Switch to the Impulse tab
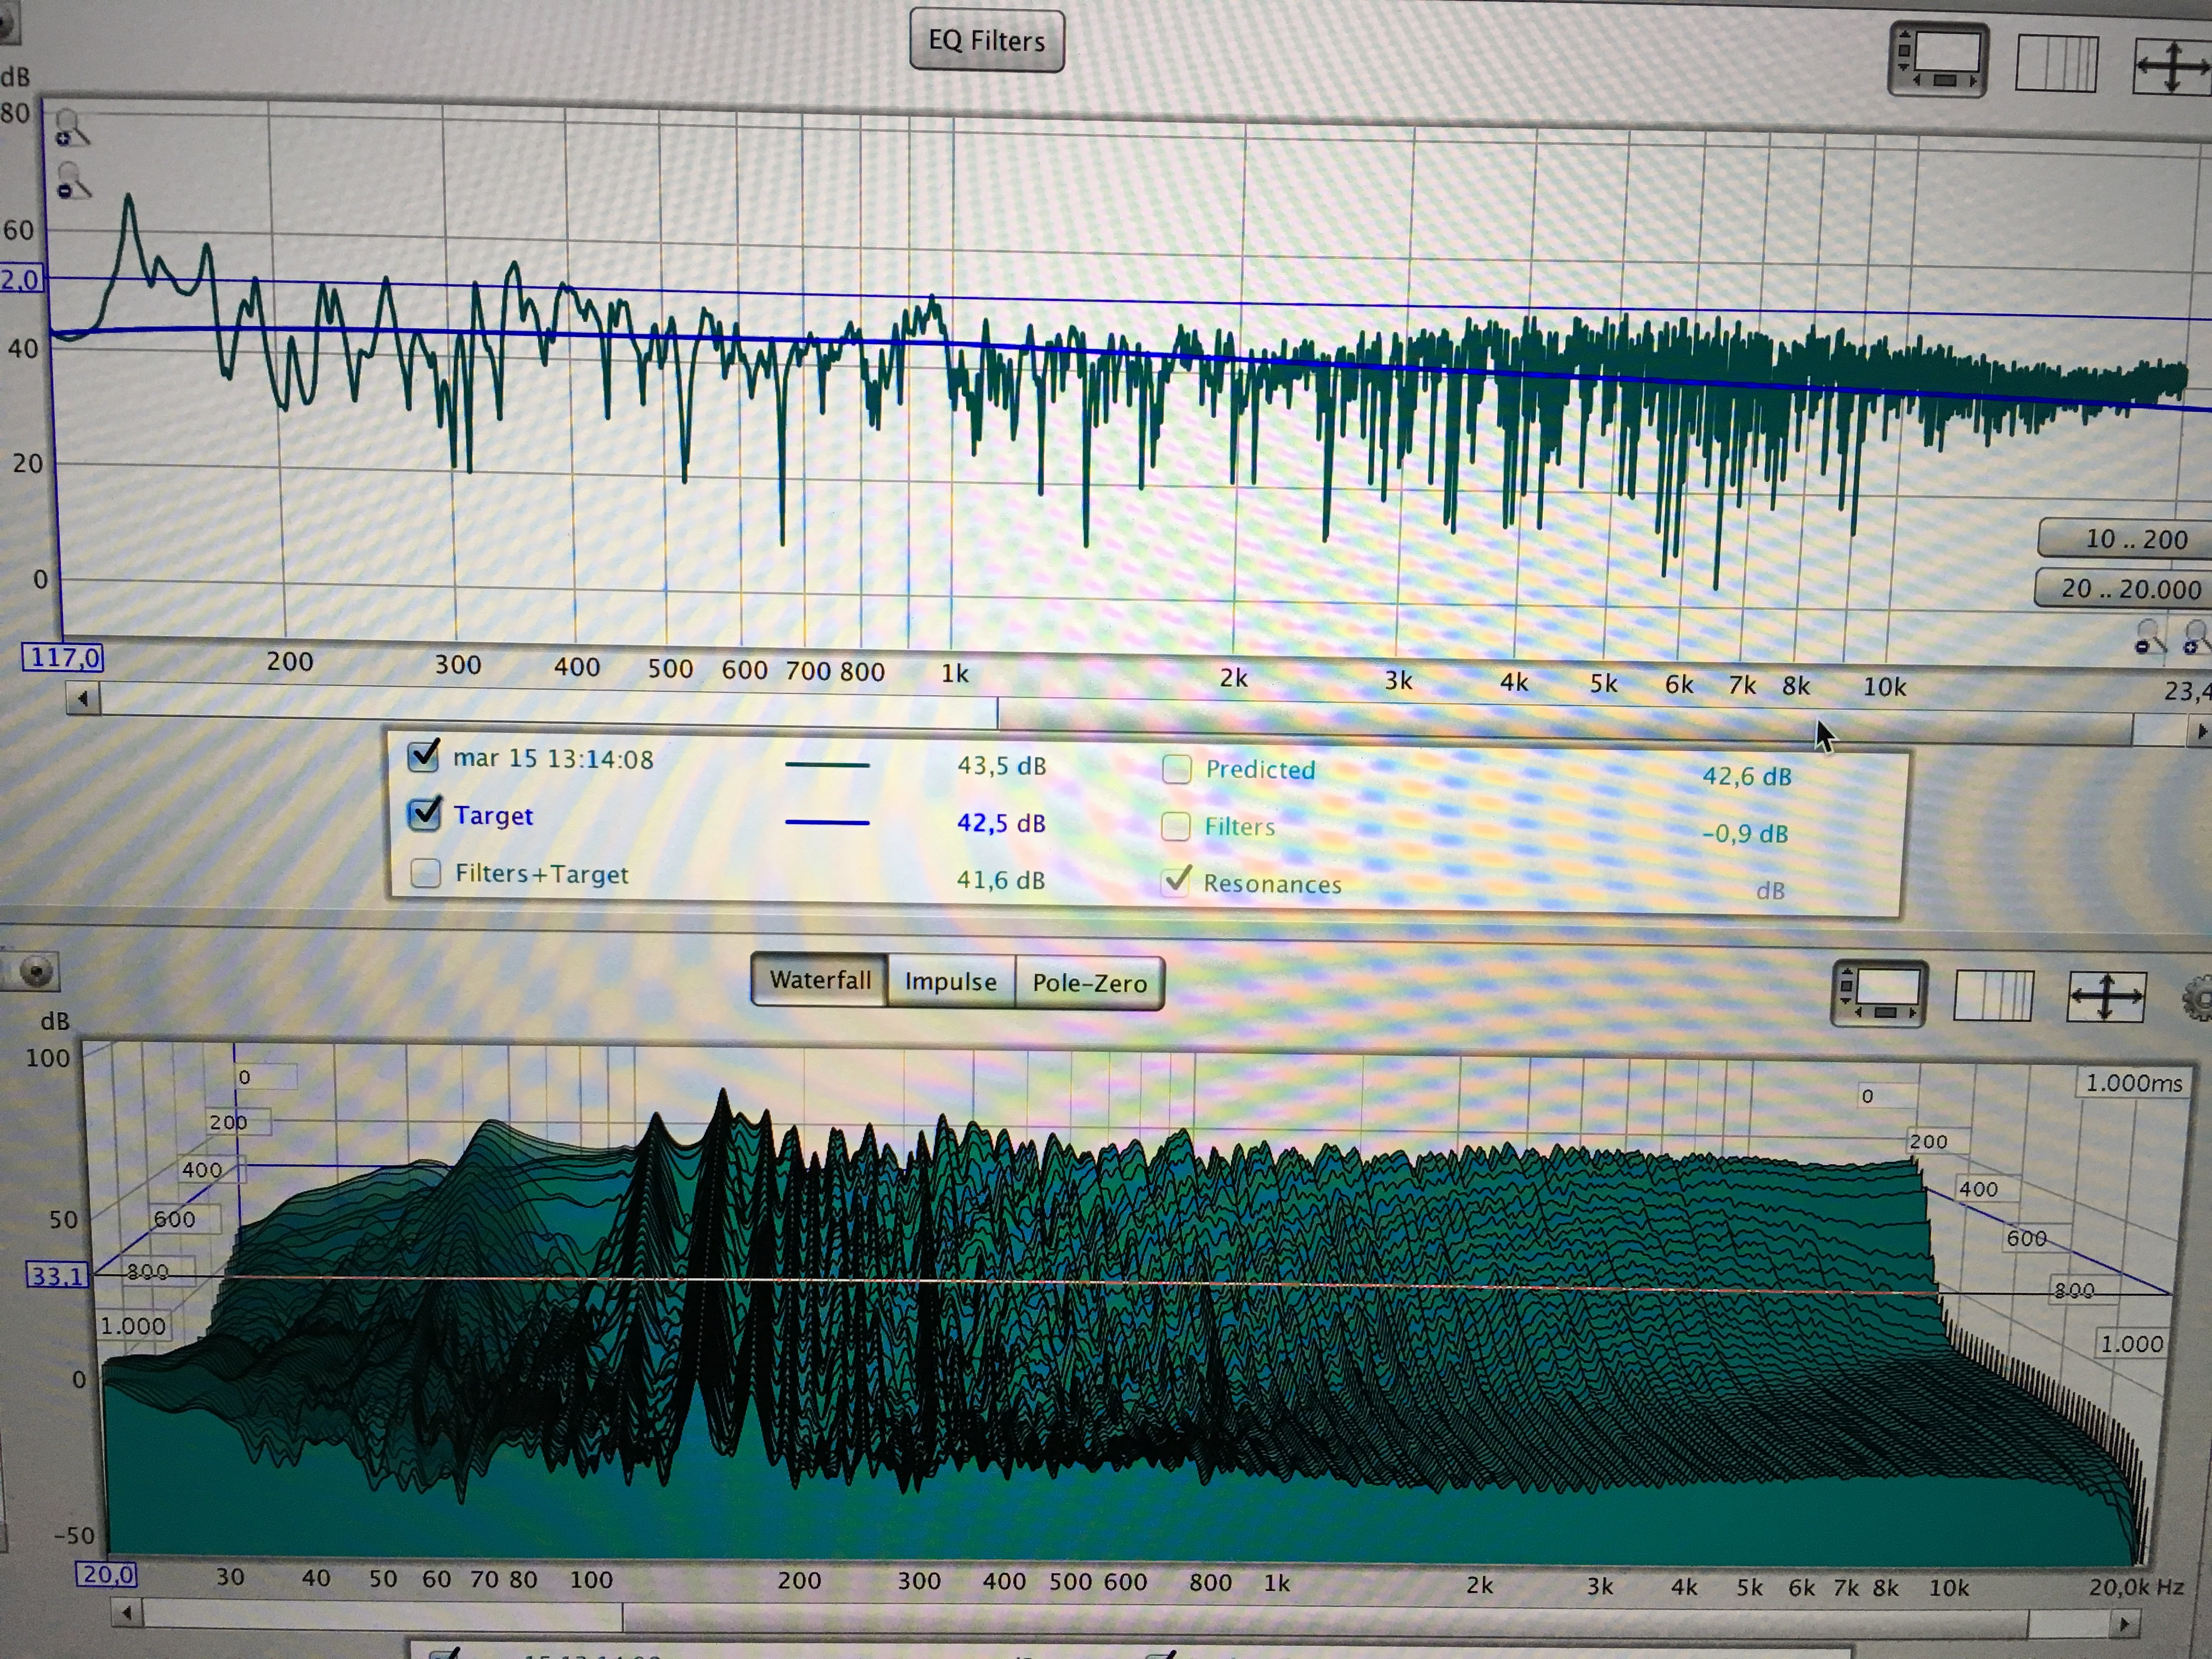This screenshot has width=2212, height=1659. (x=950, y=982)
